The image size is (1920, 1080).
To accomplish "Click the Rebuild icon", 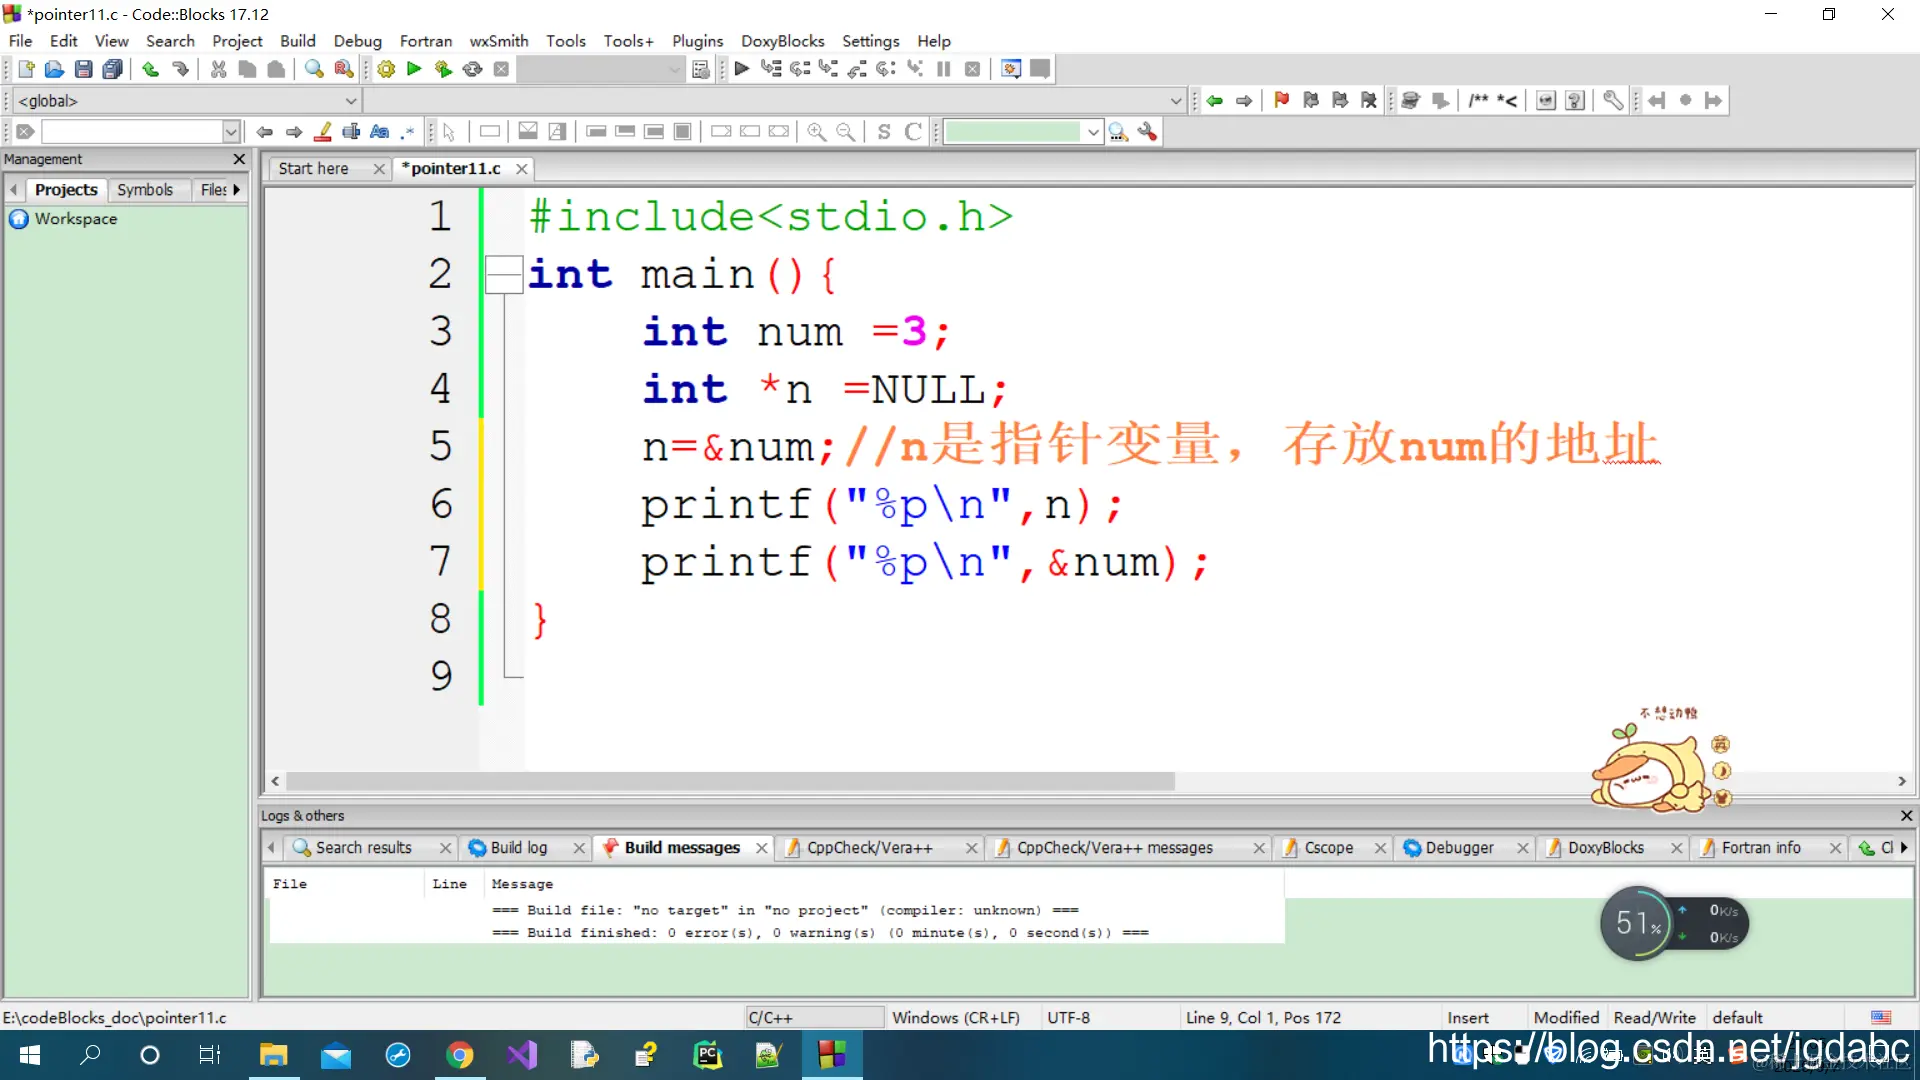I will pyautogui.click(x=472, y=69).
